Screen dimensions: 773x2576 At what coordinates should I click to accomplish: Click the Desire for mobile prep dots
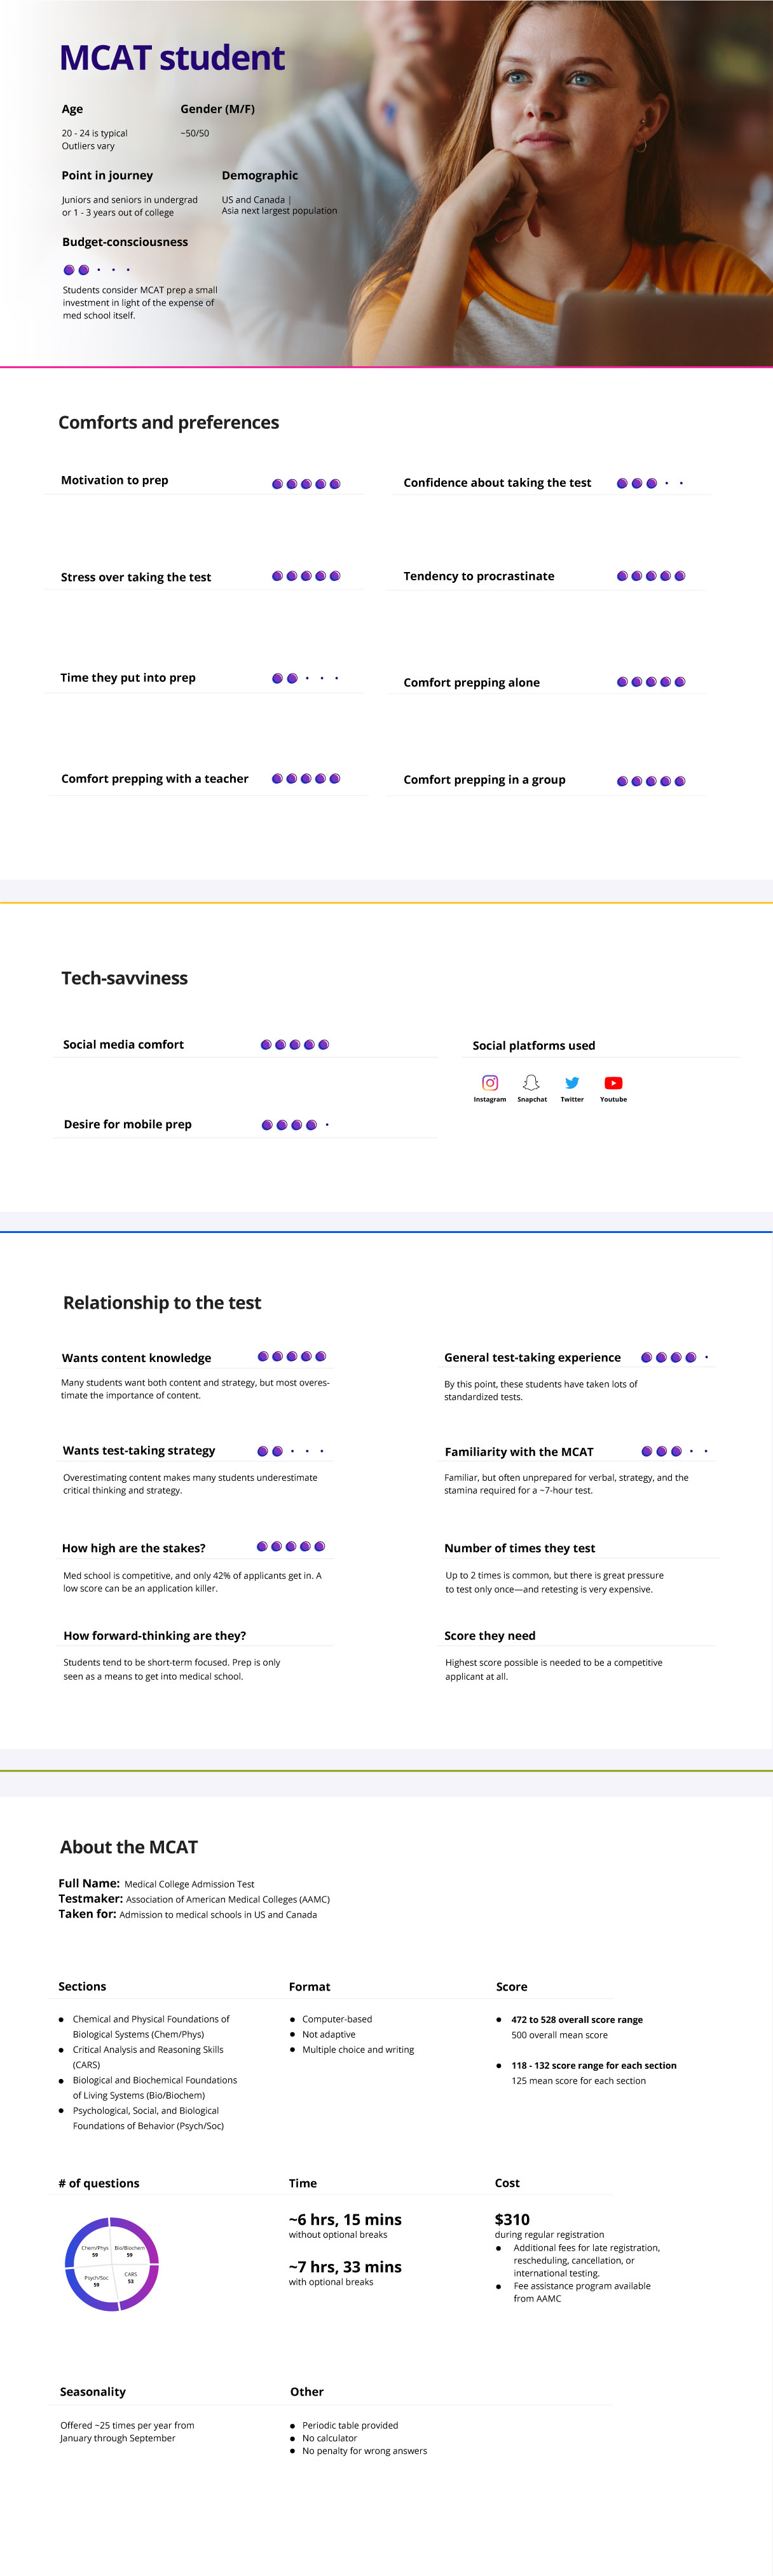(295, 1125)
